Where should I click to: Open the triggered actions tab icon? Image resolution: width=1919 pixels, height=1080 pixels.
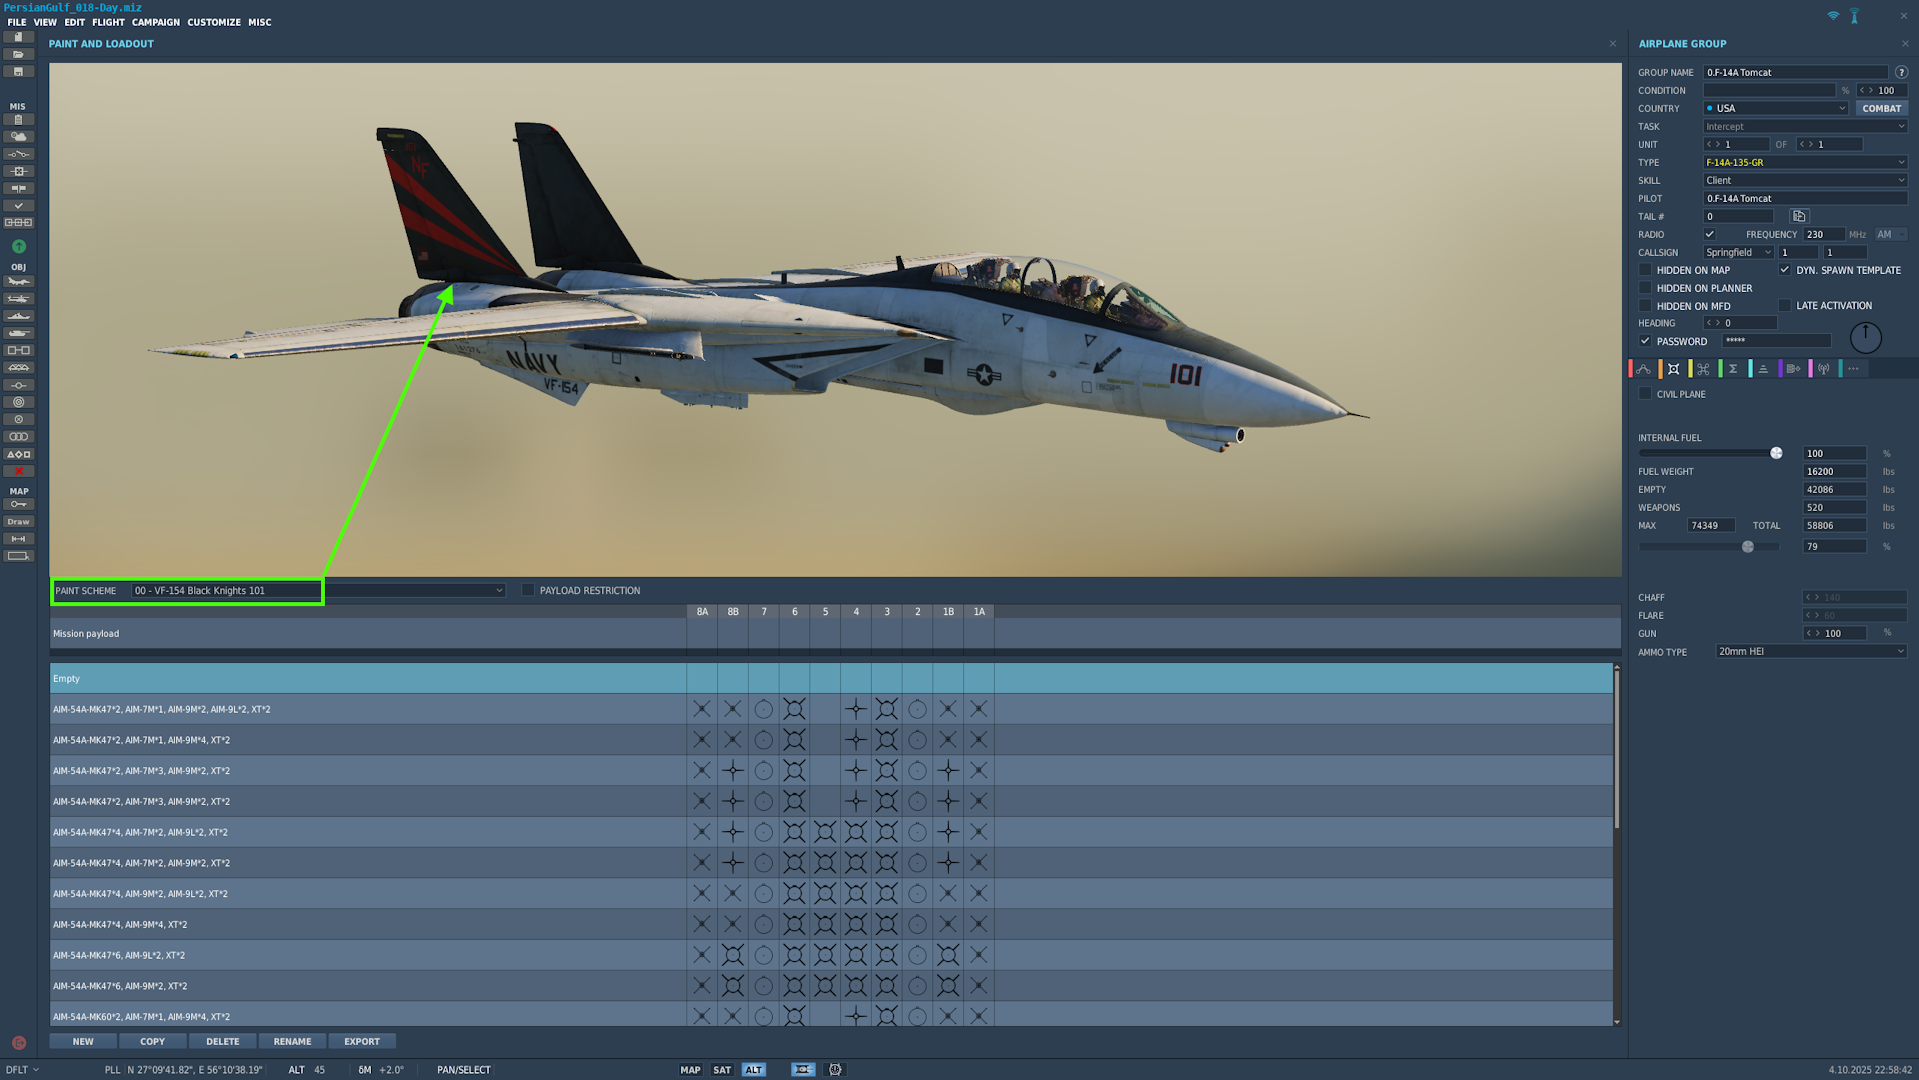(x=1703, y=369)
